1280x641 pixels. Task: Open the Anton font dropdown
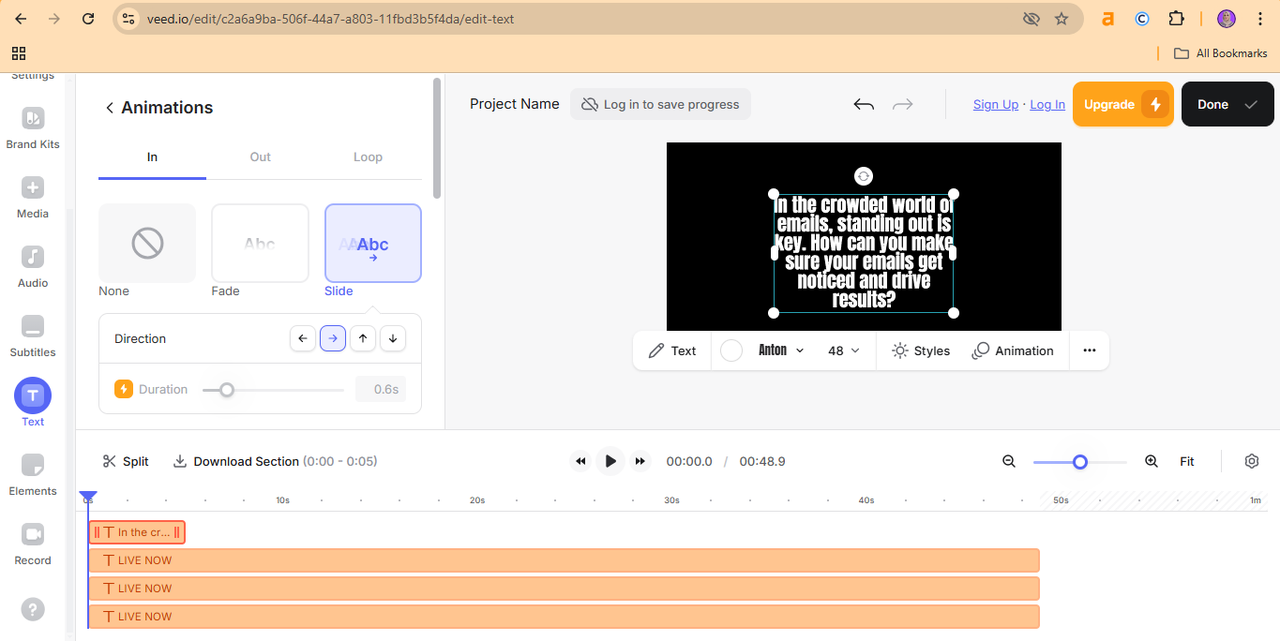[781, 351]
